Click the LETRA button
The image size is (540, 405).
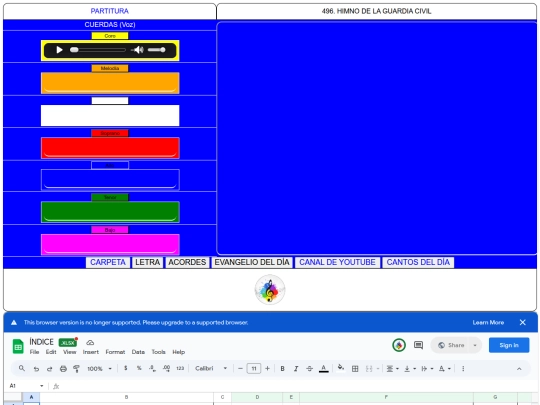pos(147,262)
